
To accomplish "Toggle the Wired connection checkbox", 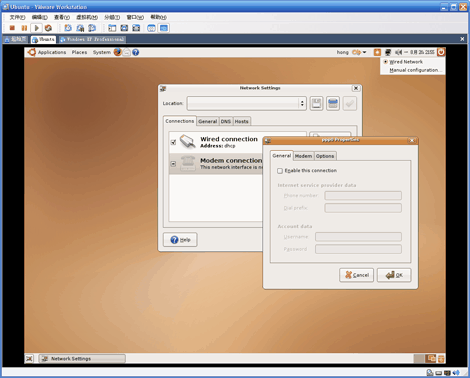I will tap(173, 142).
